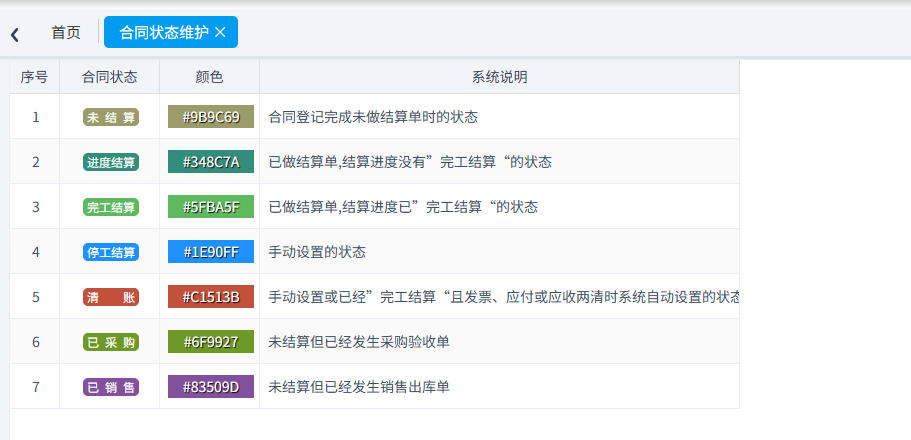This screenshot has height=440, width=911.
Task: Click the back chevron arrow in tab bar
Action: pos(15,35)
